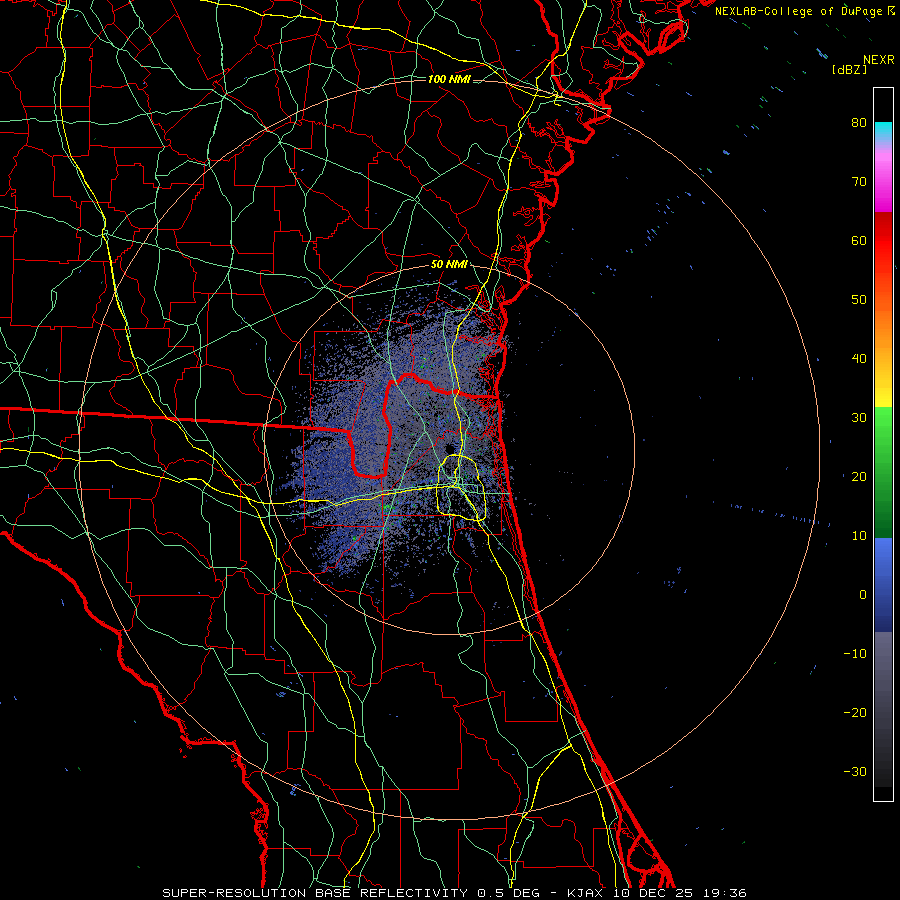The width and height of the screenshot is (900, 900).
Task: Click the 70 value on the dBZ scale
Action: tap(859, 181)
